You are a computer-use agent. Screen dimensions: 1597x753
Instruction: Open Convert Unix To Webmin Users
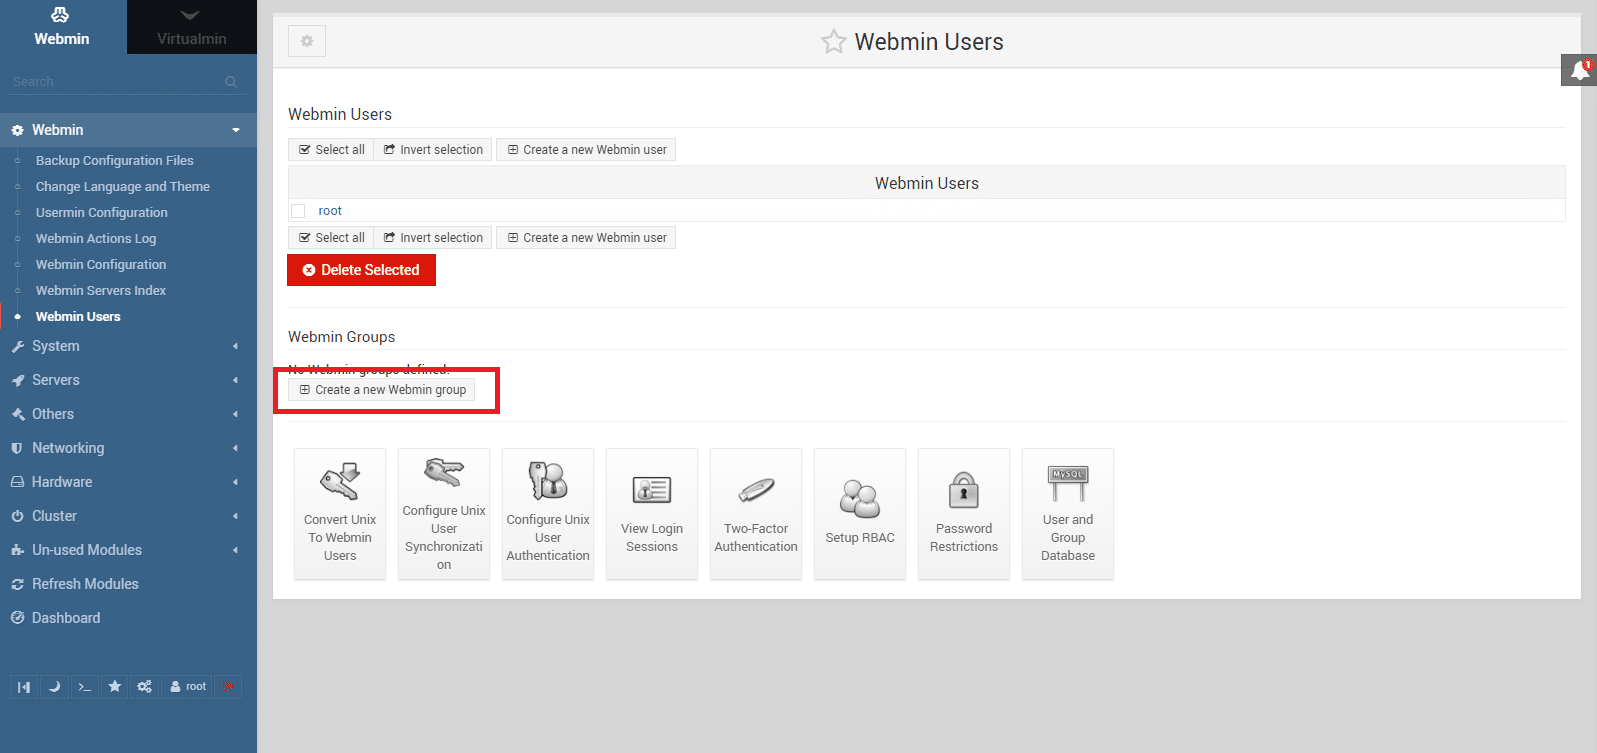click(x=340, y=514)
